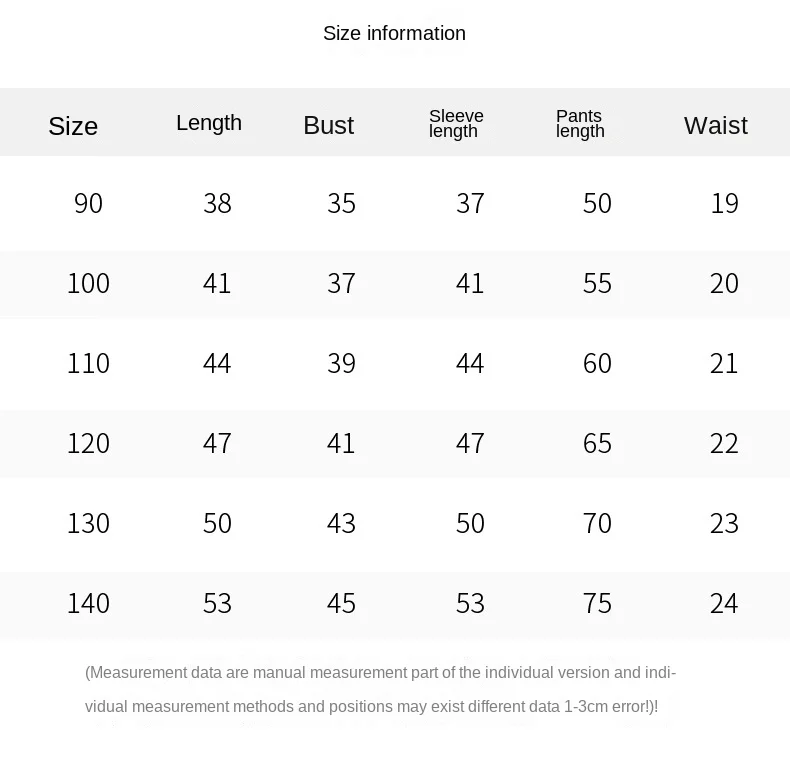This screenshot has height=764, width=790.
Task: Select size 110 in the Size column
Action: [x=88, y=363]
